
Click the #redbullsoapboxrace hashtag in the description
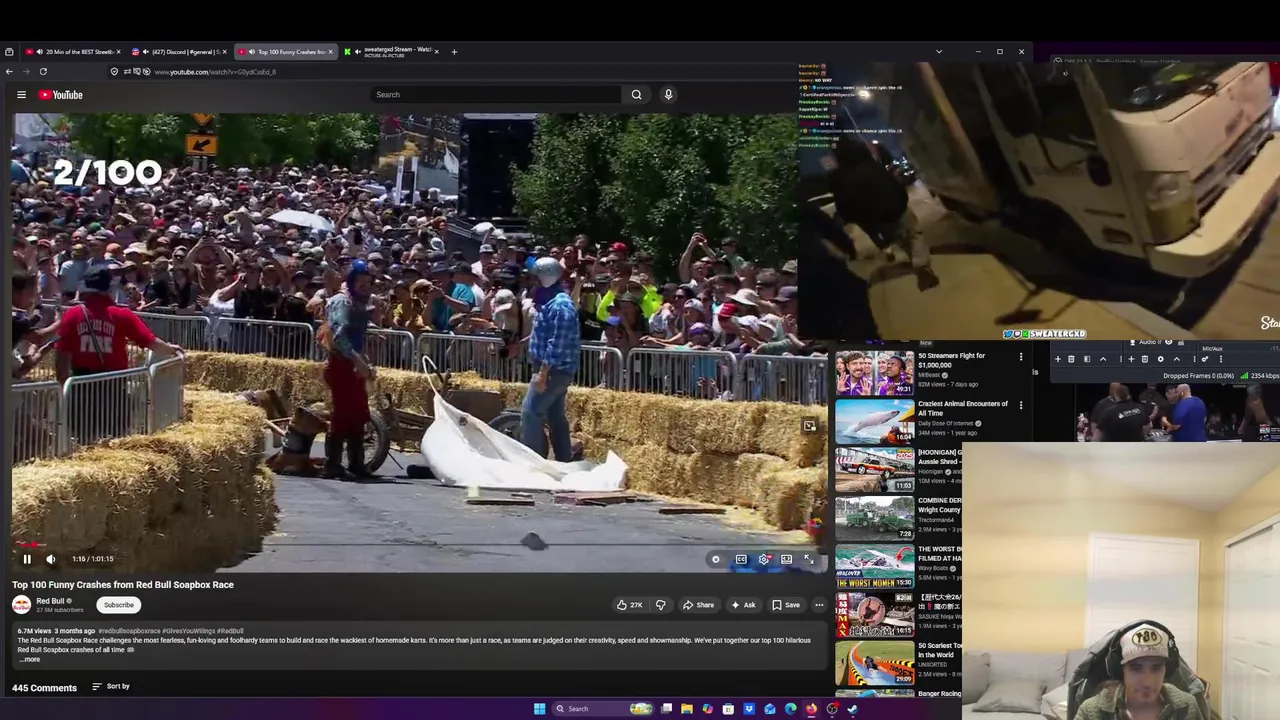129,631
